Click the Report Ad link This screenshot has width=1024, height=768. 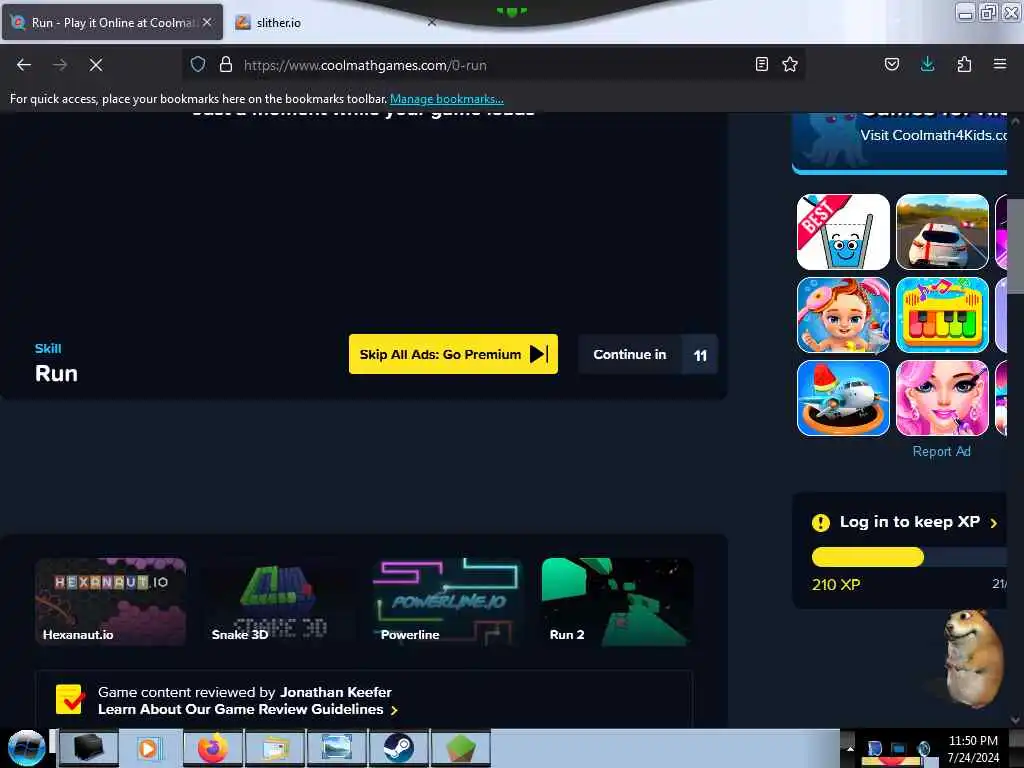click(941, 451)
